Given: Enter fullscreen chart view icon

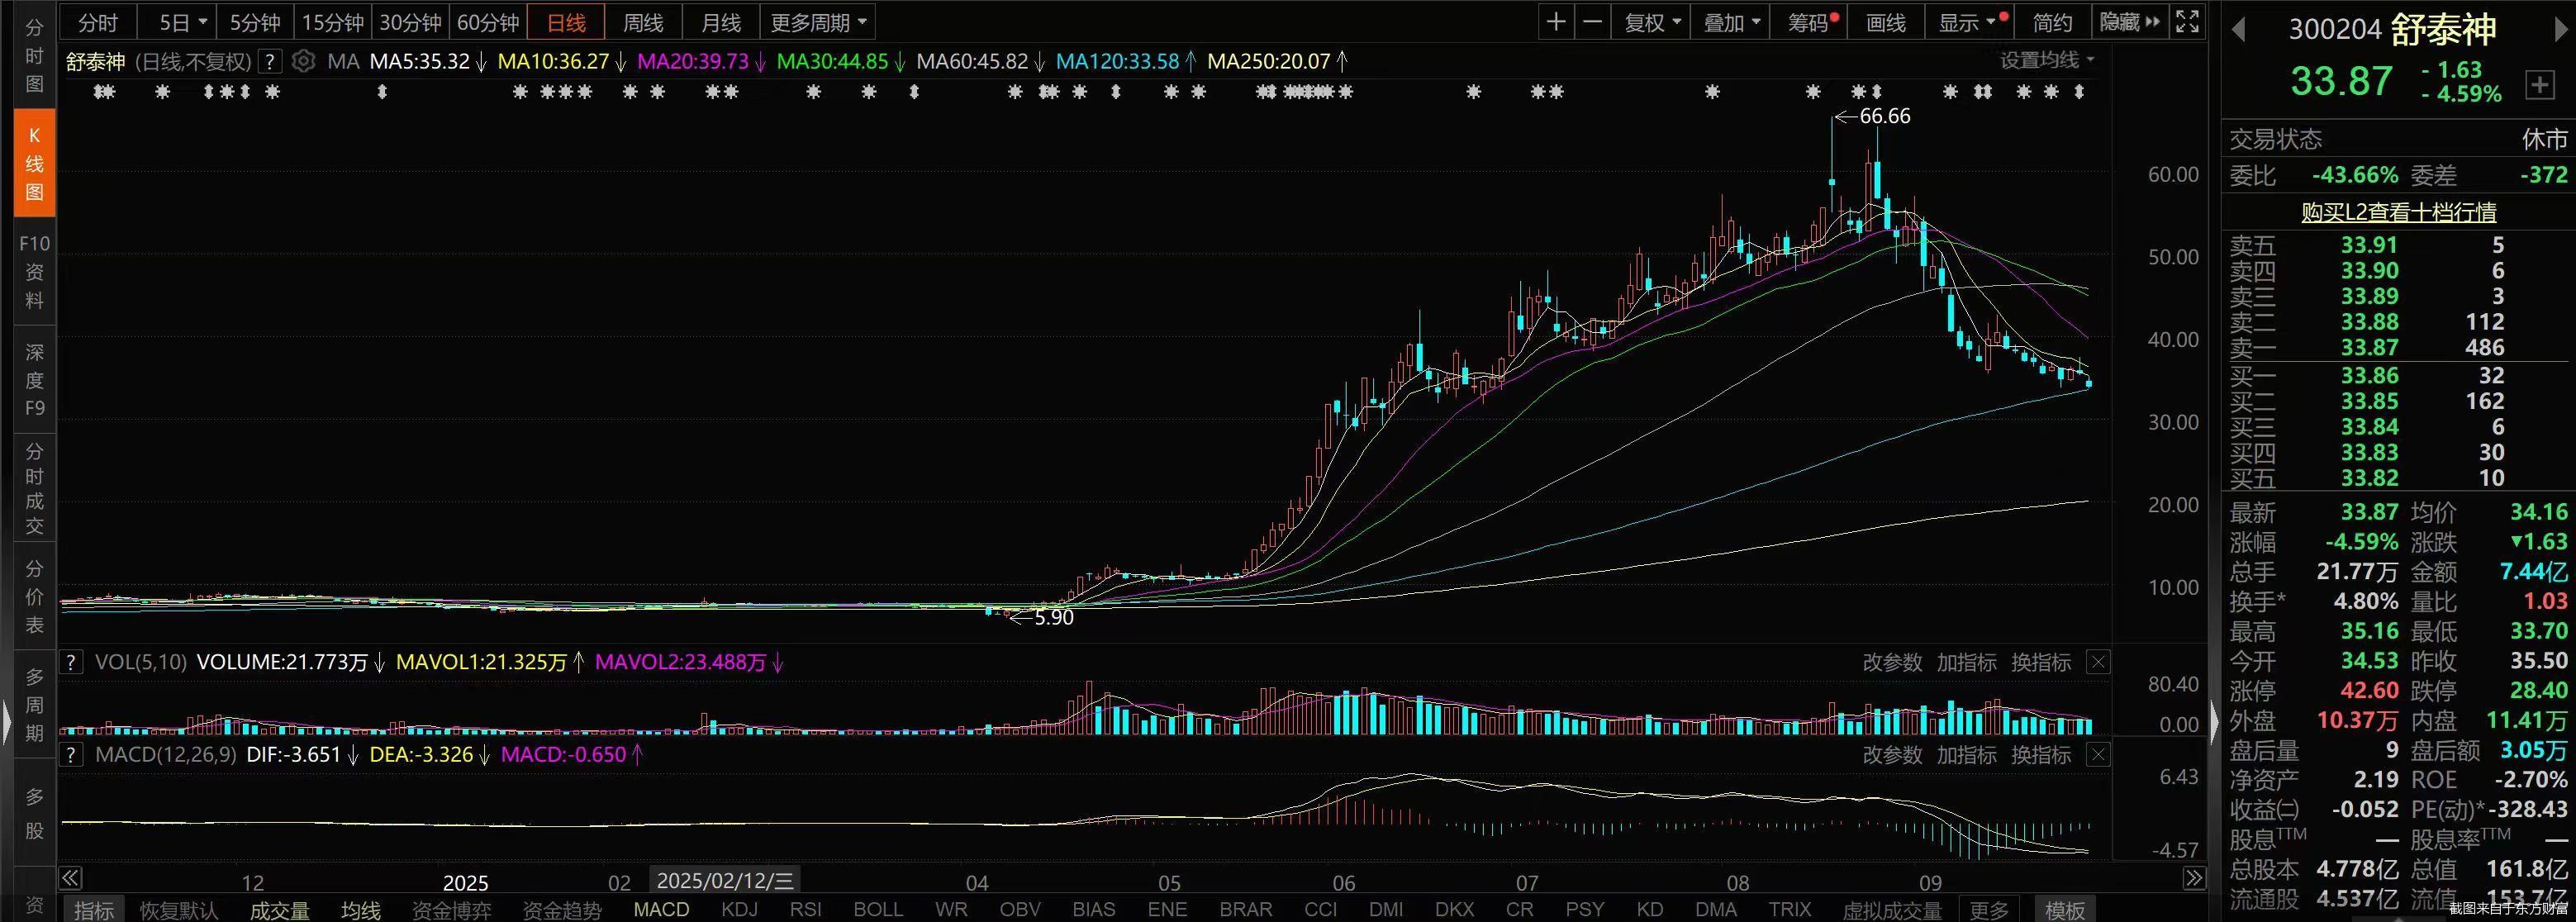Looking at the screenshot, I should click(x=2187, y=22).
